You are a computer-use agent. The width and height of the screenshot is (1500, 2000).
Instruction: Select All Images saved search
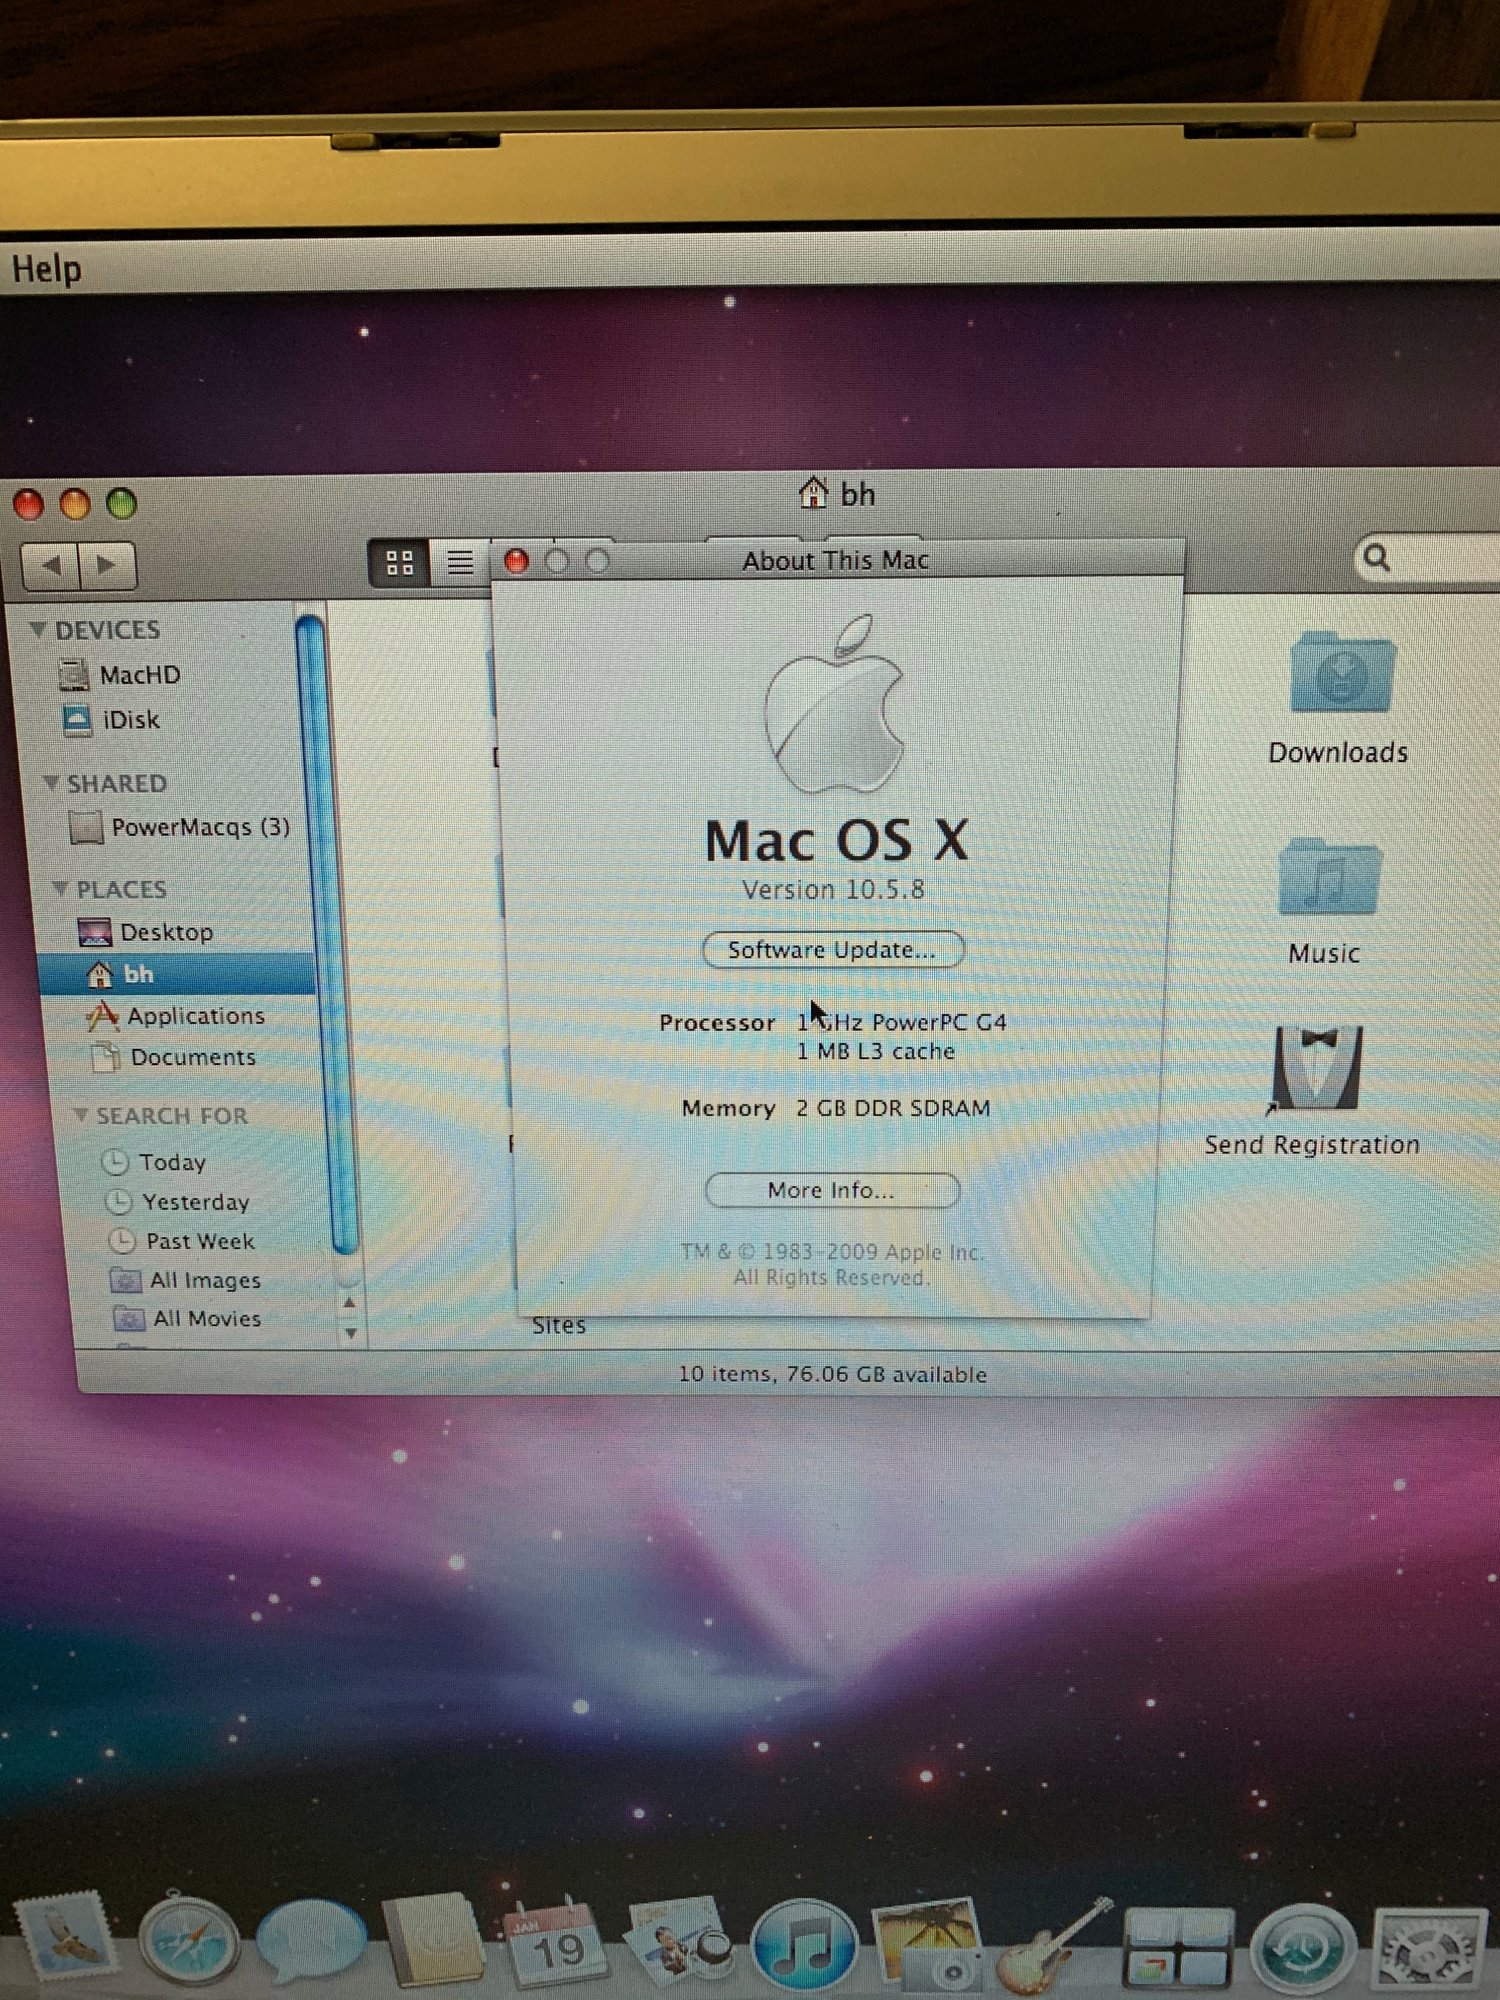pyautogui.click(x=186, y=1280)
